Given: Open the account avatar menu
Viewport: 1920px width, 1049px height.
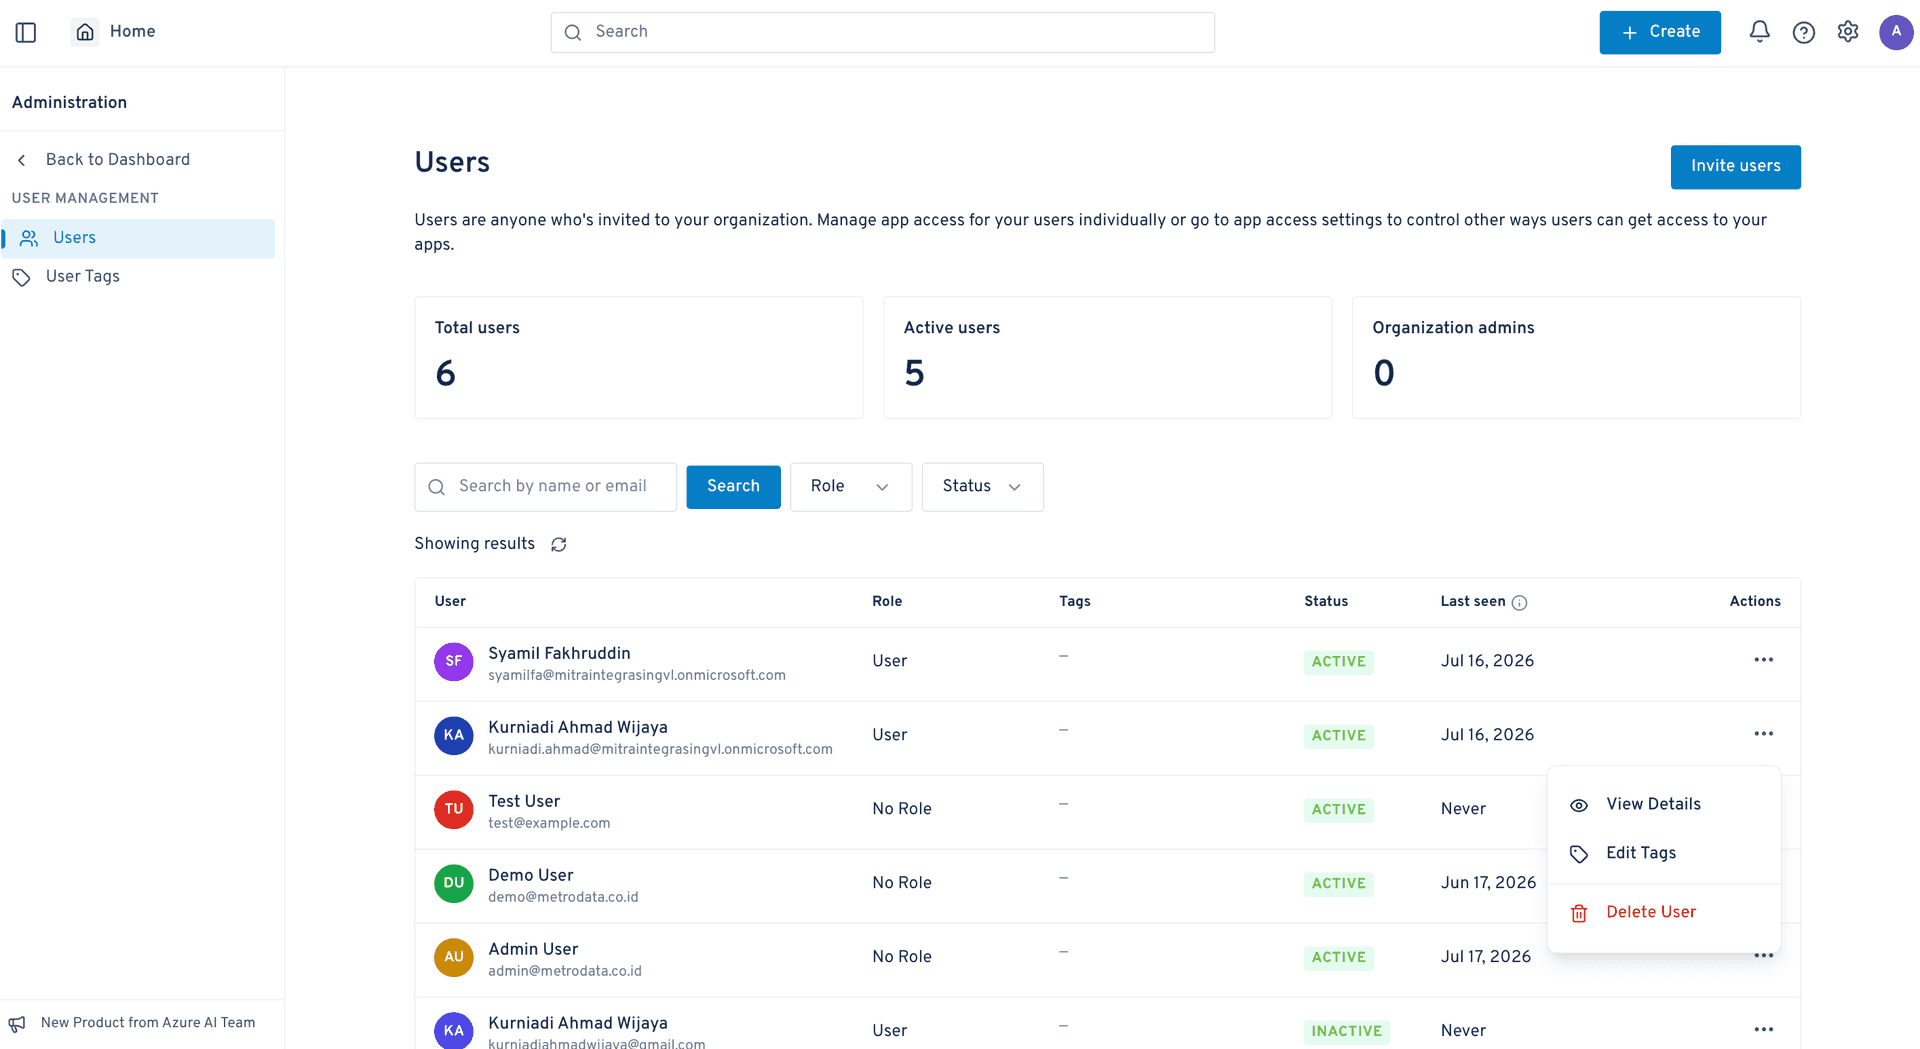Looking at the screenshot, I should tap(1895, 32).
